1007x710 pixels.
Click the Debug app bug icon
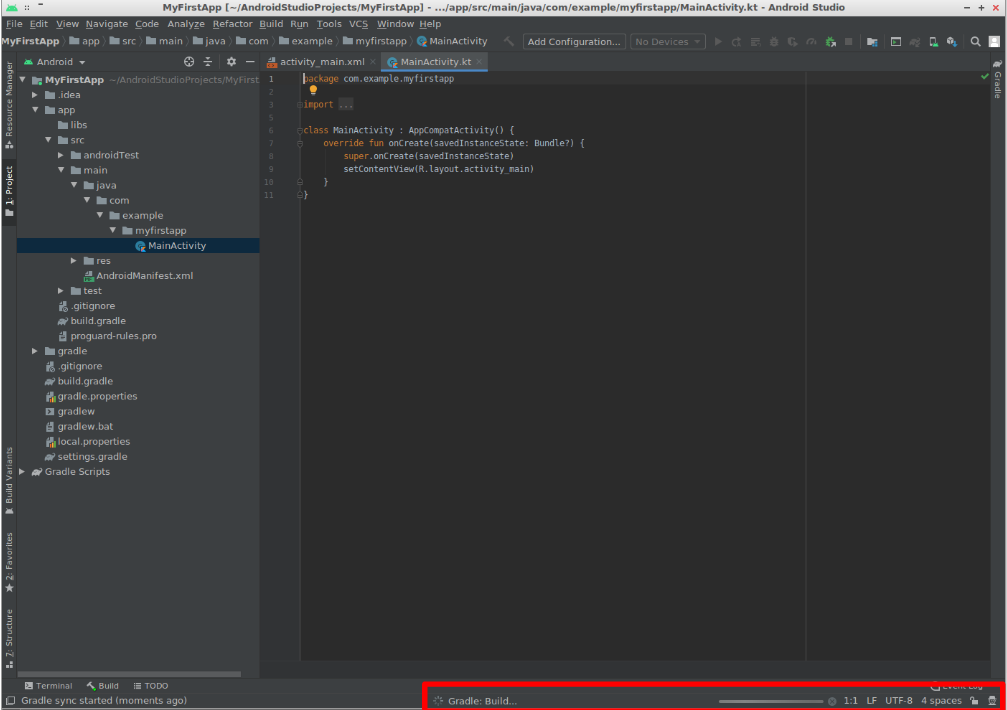click(x=774, y=42)
